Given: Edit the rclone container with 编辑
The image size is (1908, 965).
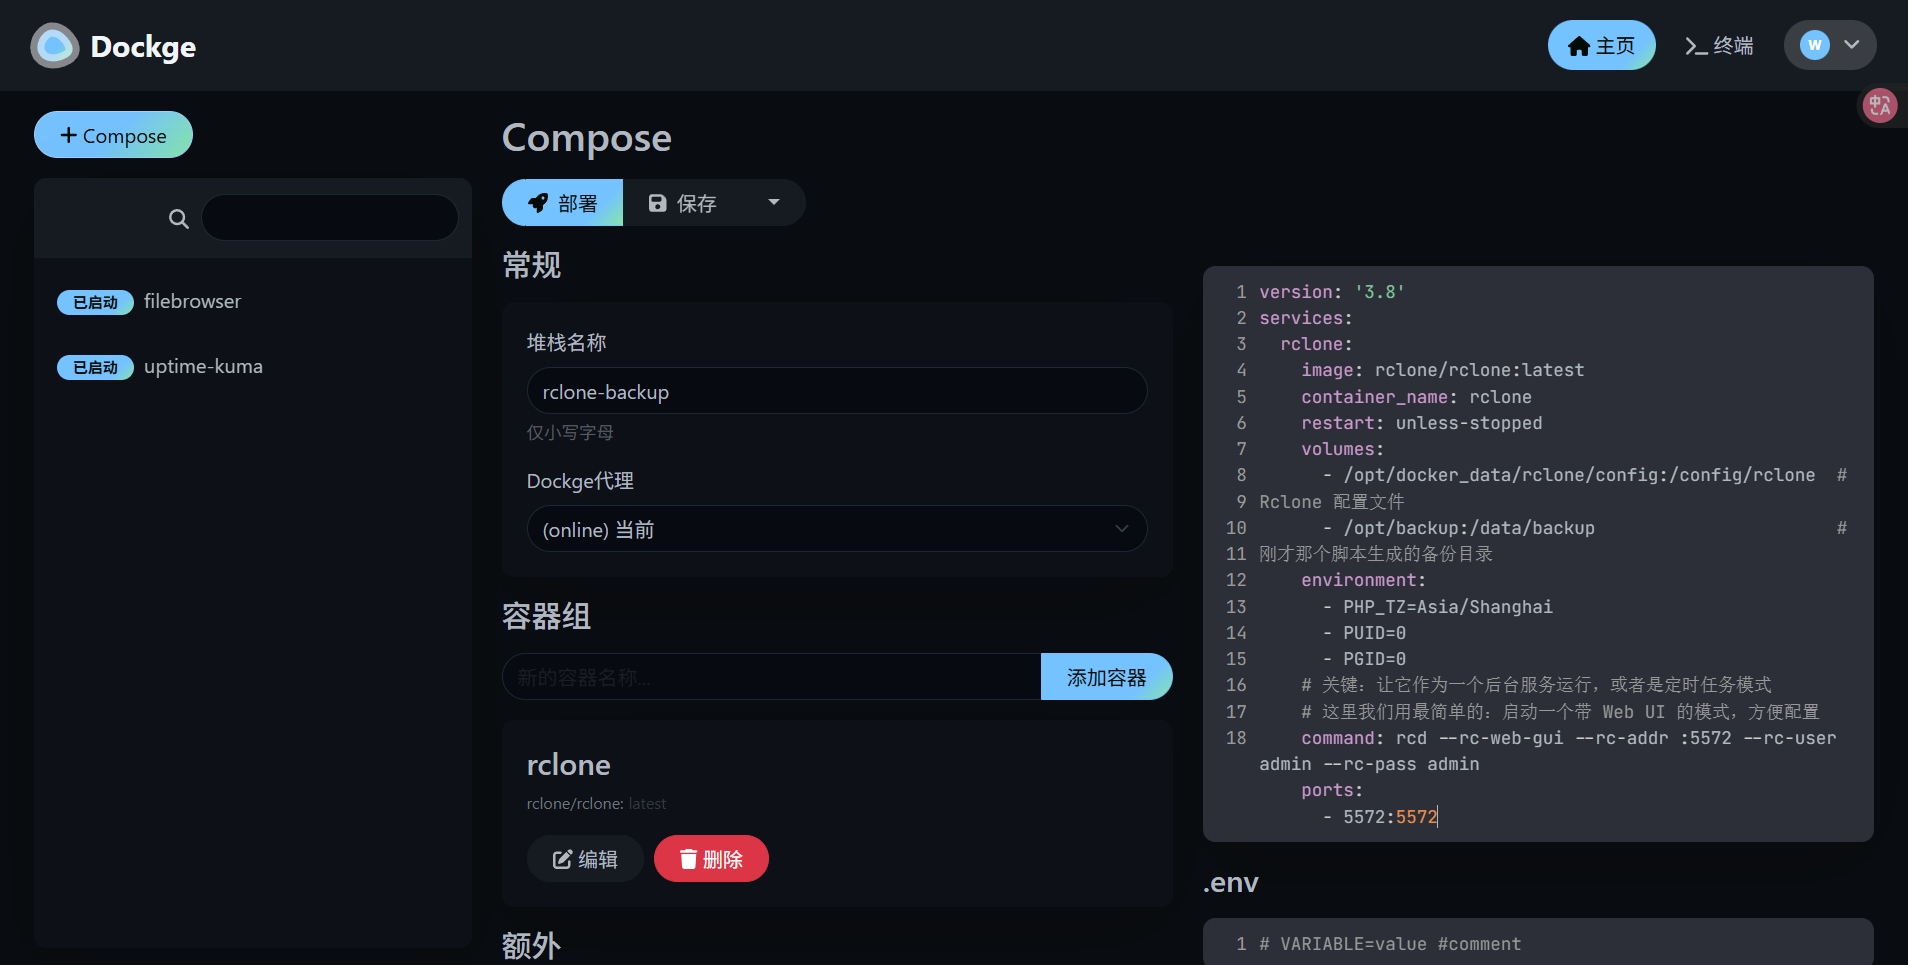Looking at the screenshot, I should point(585,859).
